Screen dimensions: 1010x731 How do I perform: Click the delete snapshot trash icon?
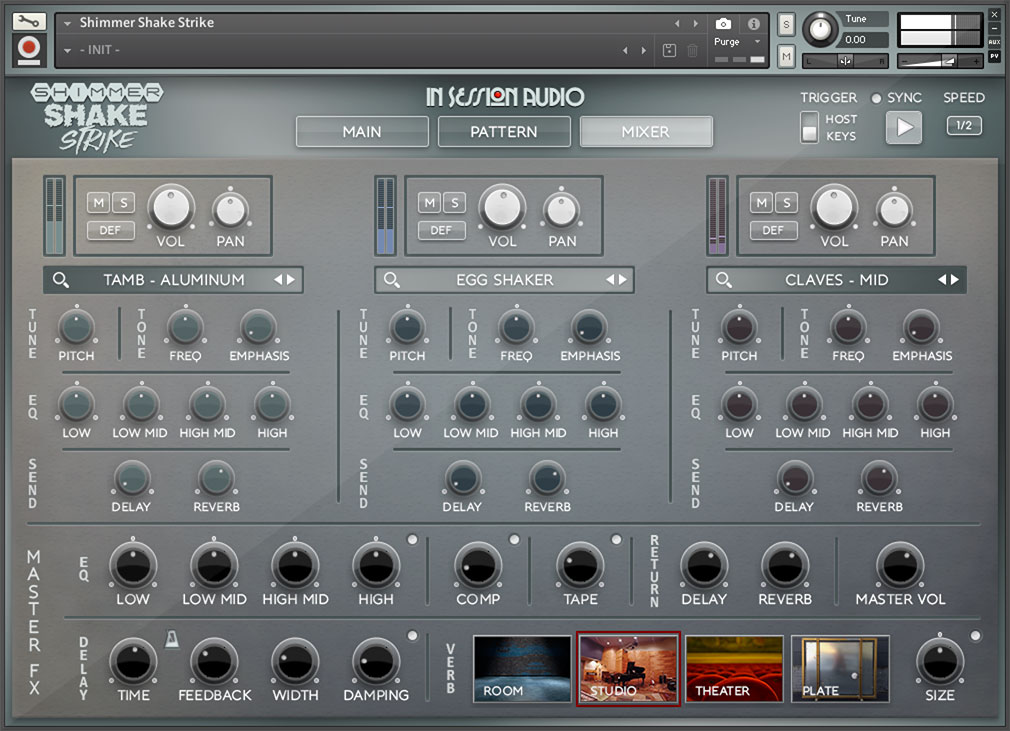(x=693, y=50)
